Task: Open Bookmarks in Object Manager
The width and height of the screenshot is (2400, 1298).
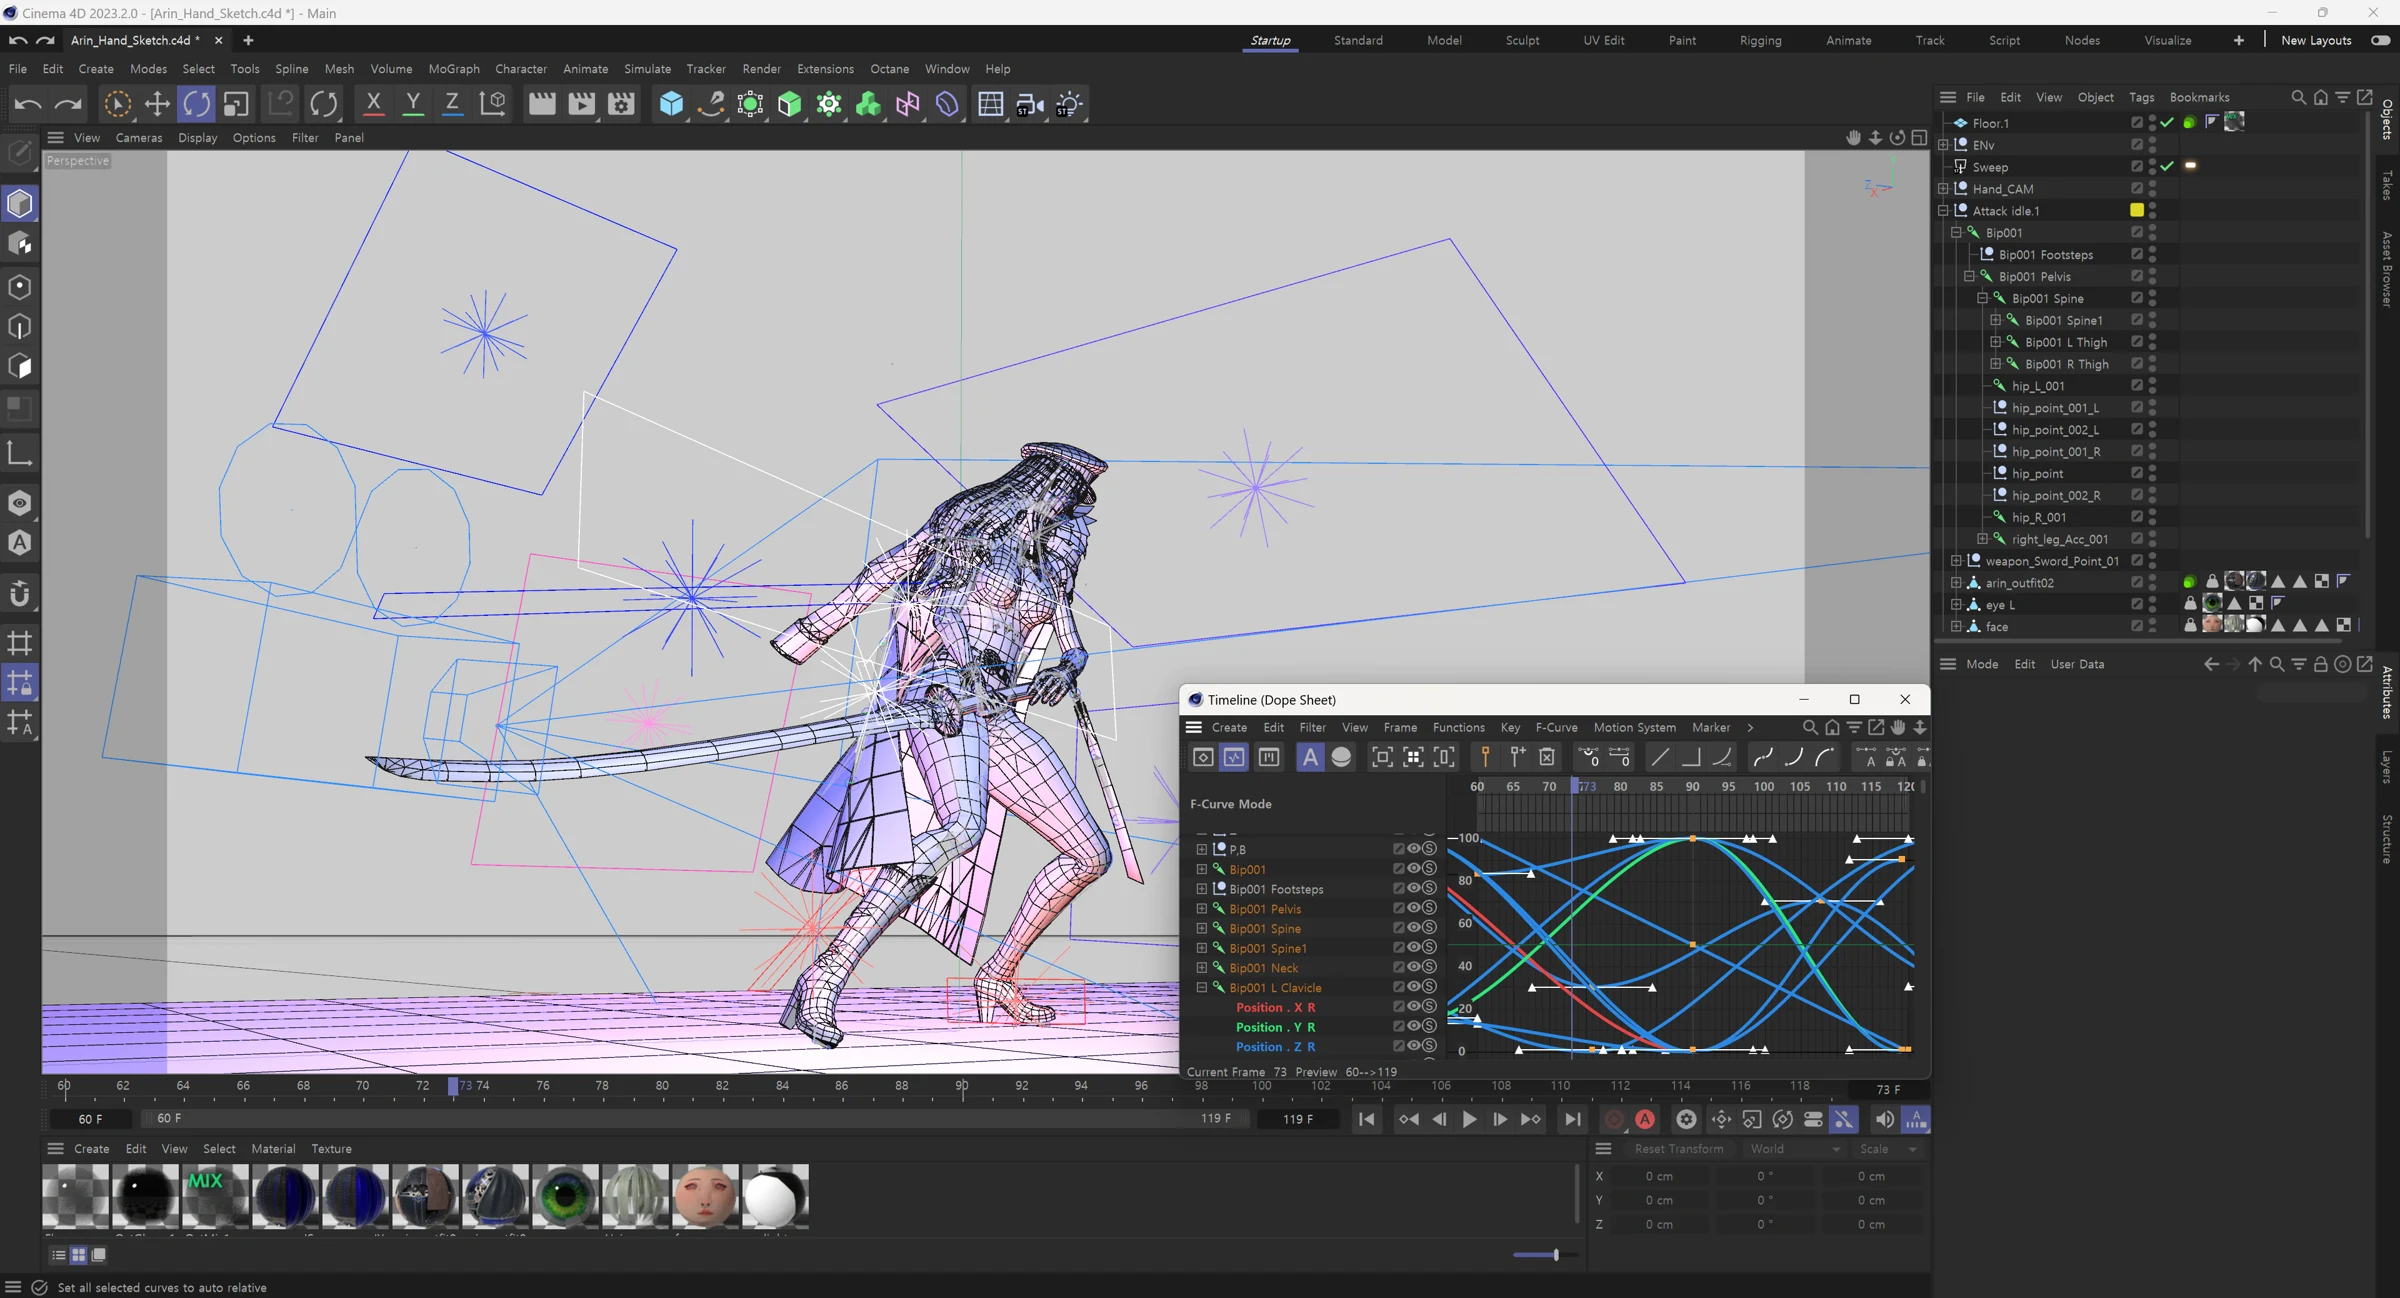Action: pos(2199,97)
